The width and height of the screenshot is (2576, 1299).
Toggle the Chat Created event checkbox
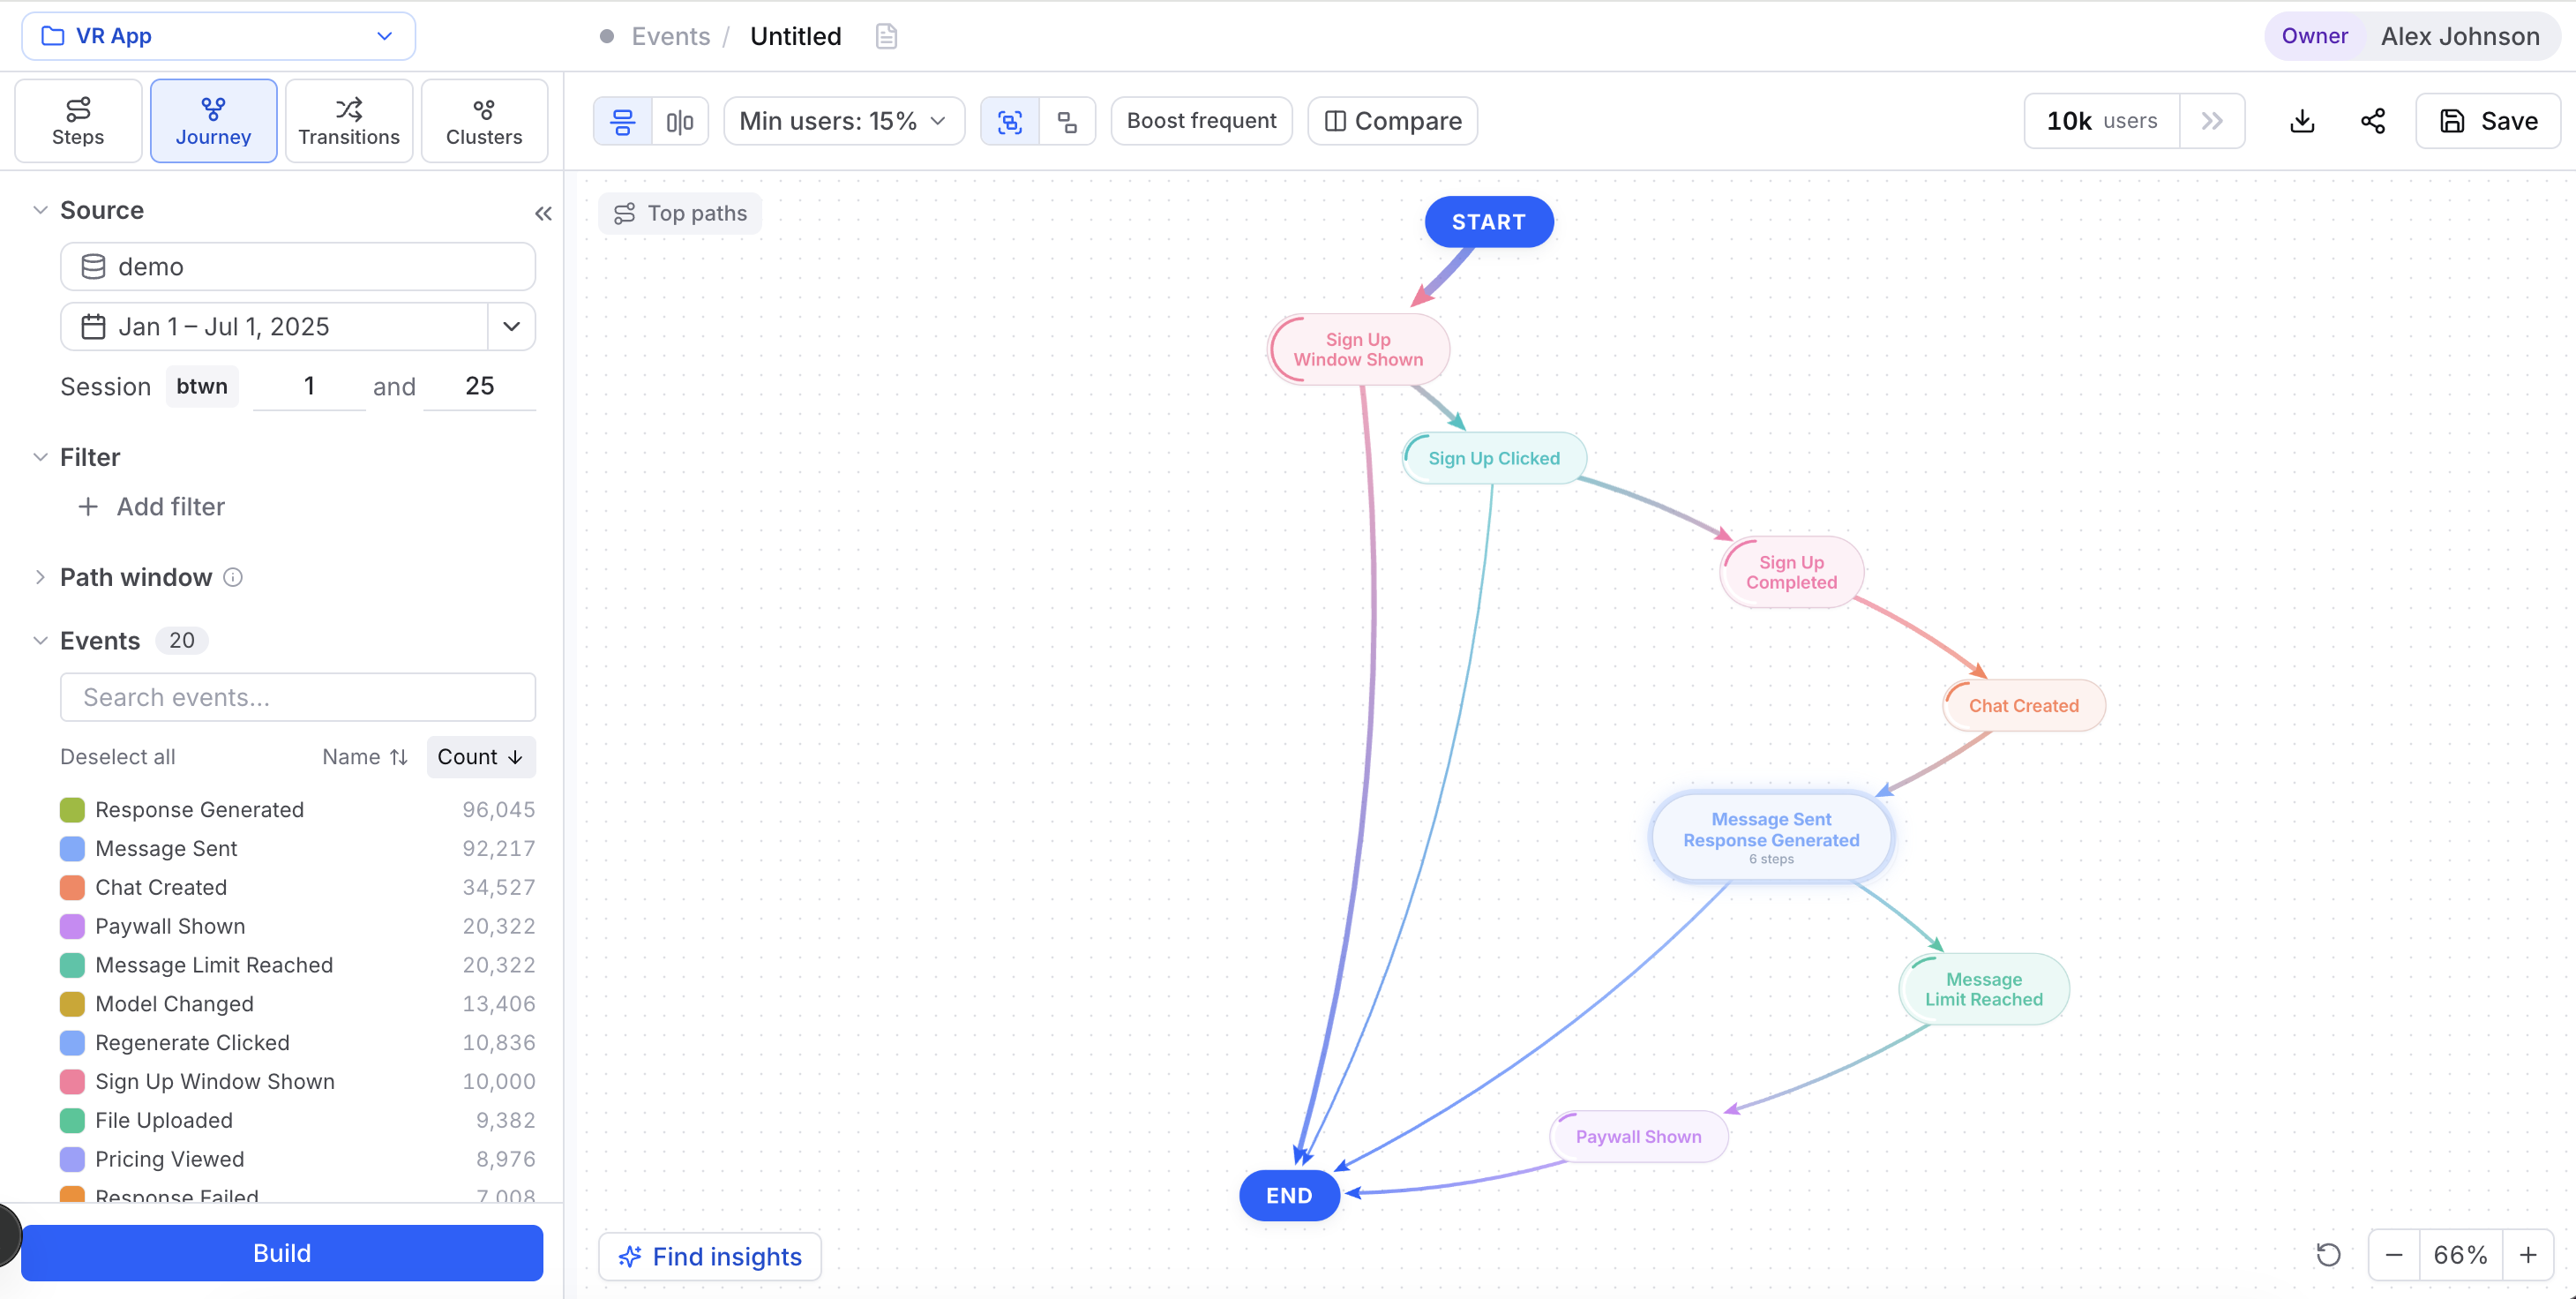[x=72, y=887]
